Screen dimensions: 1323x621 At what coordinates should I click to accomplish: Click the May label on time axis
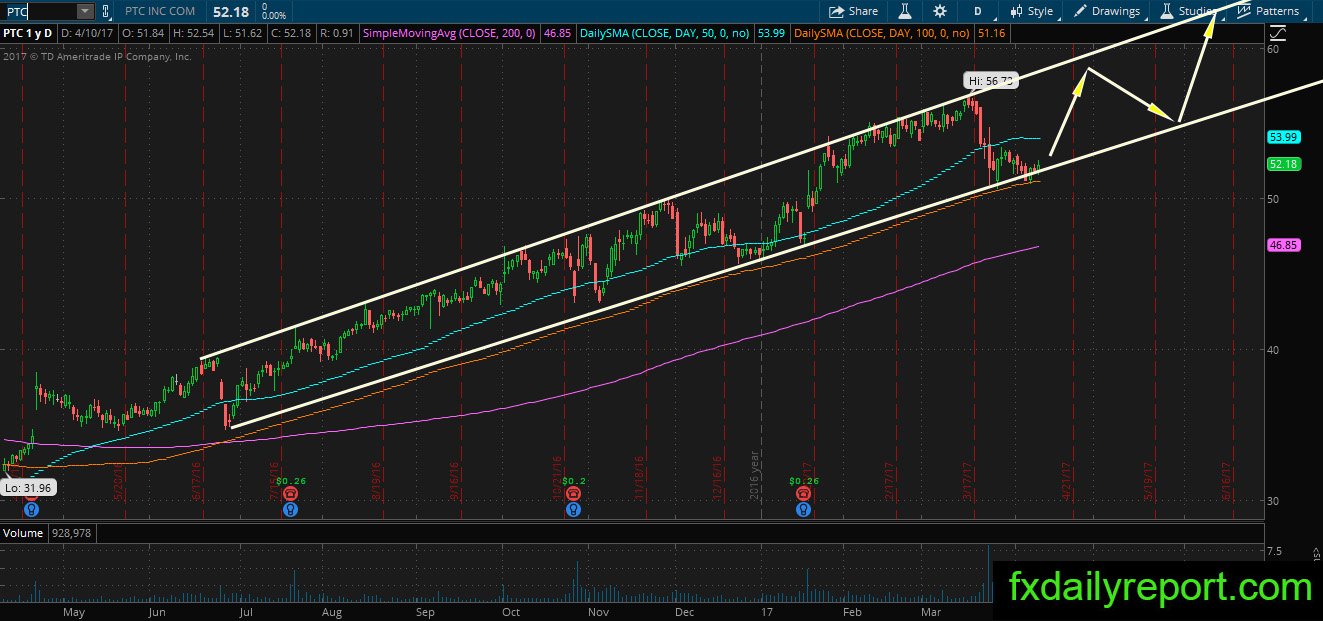pyautogui.click(x=74, y=611)
